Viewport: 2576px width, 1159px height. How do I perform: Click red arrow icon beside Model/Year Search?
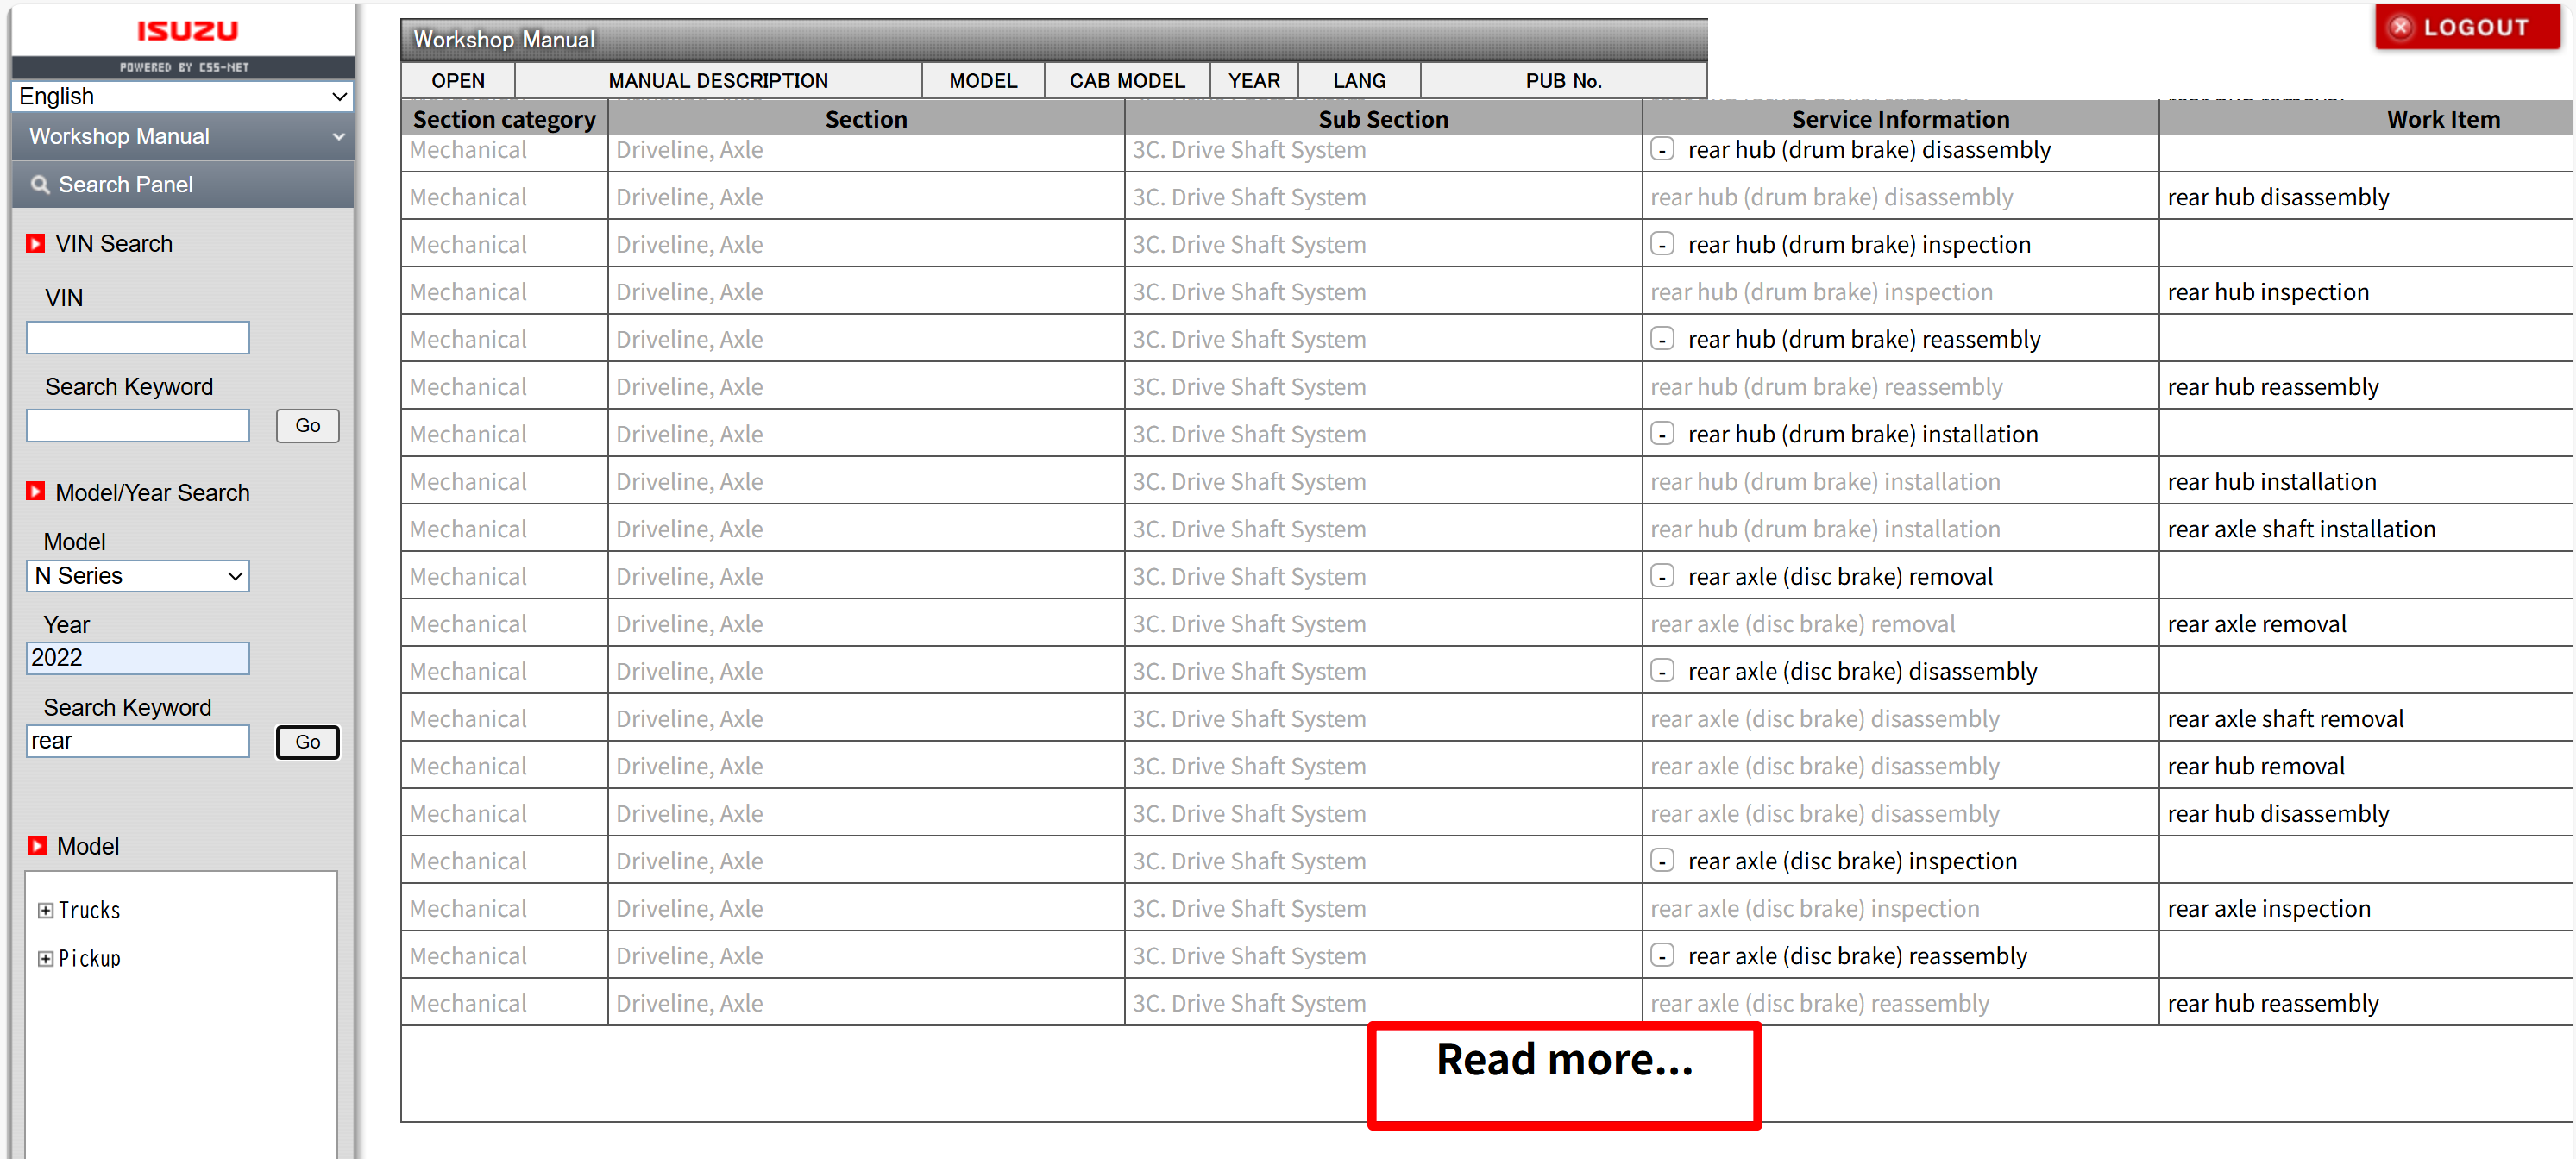36,491
